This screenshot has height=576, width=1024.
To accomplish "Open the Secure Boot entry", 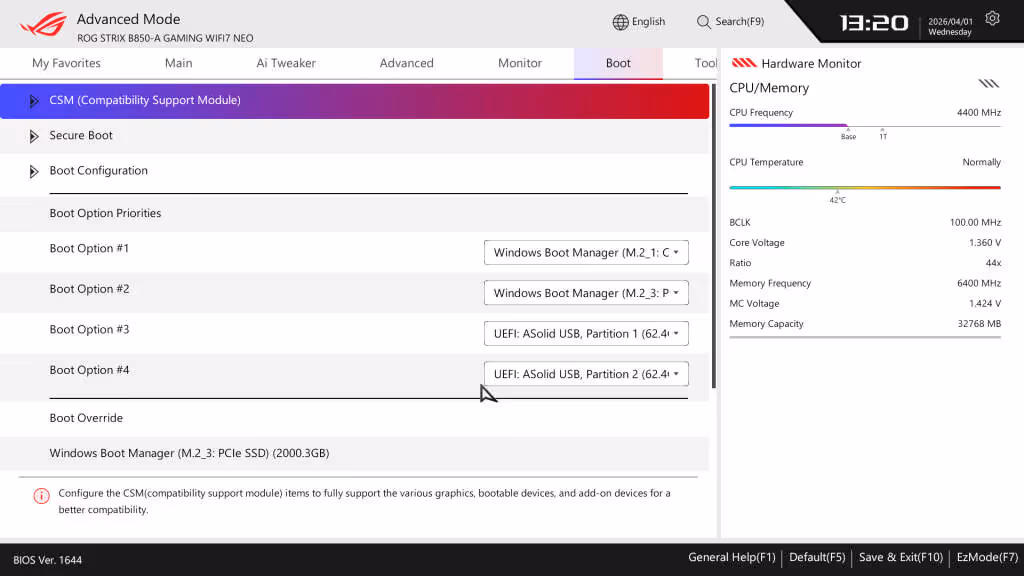I will click(x=355, y=136).
